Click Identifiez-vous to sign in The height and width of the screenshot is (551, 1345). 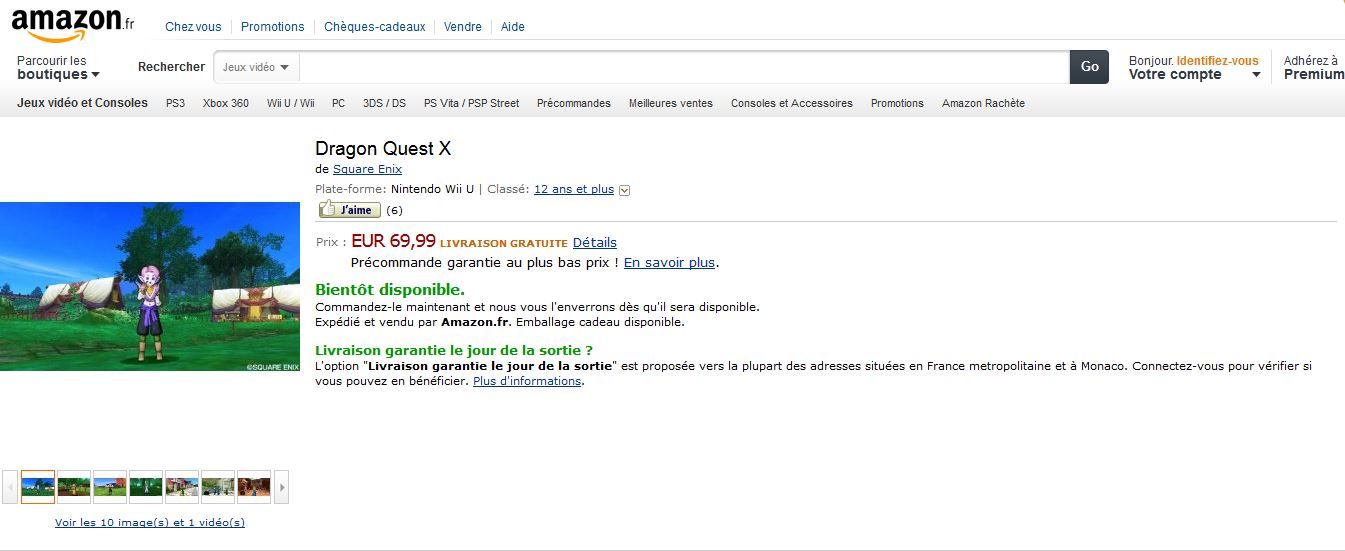pyautogui.click(x=1217, y=61)
